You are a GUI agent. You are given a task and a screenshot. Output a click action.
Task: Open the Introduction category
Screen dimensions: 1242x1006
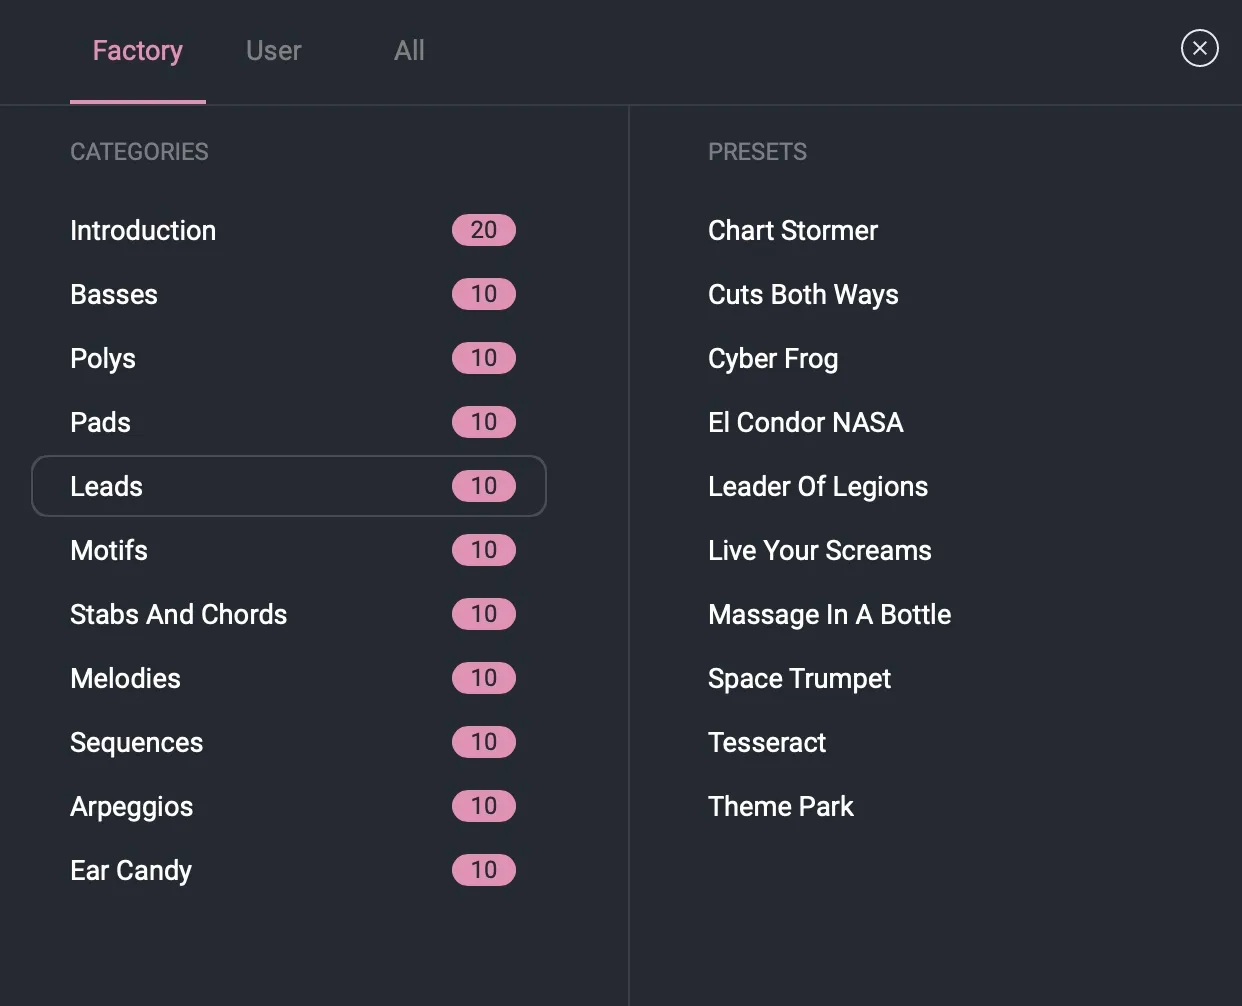coord(143,231)
